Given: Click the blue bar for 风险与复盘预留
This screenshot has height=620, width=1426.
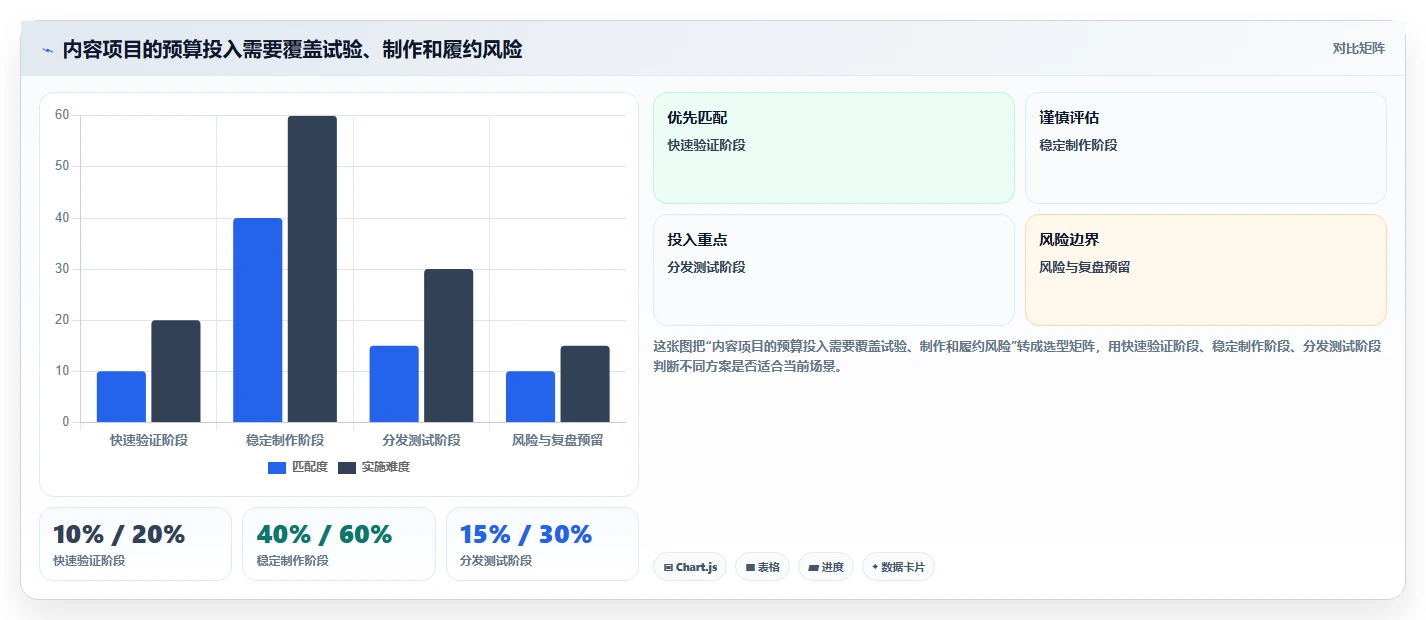Looking at the screenshot, I should point(530,397).
